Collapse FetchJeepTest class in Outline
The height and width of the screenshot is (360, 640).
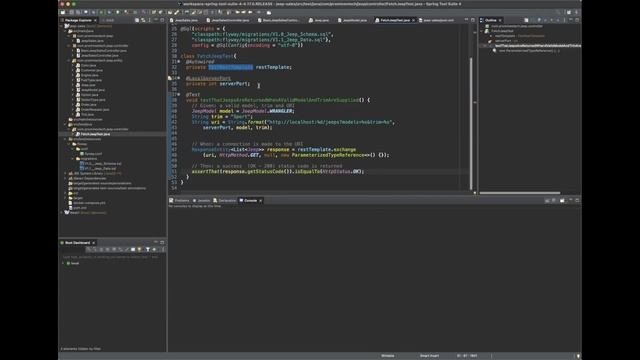pos(482,31)
